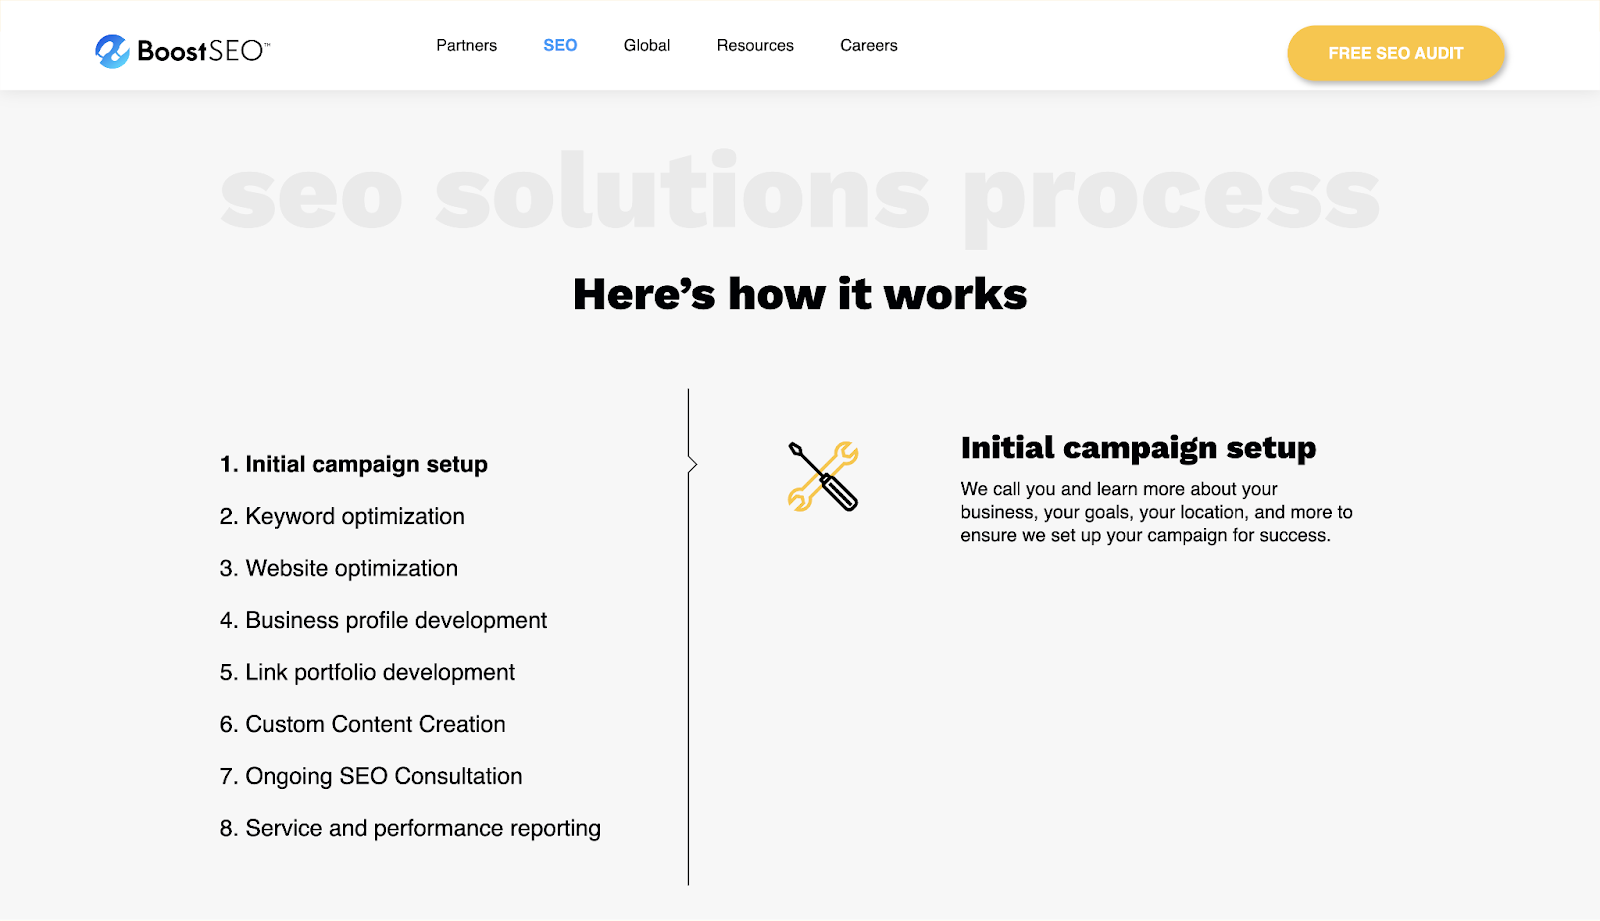
Task: Select step 1 Initial campaign setup
Action: (354, 463)
